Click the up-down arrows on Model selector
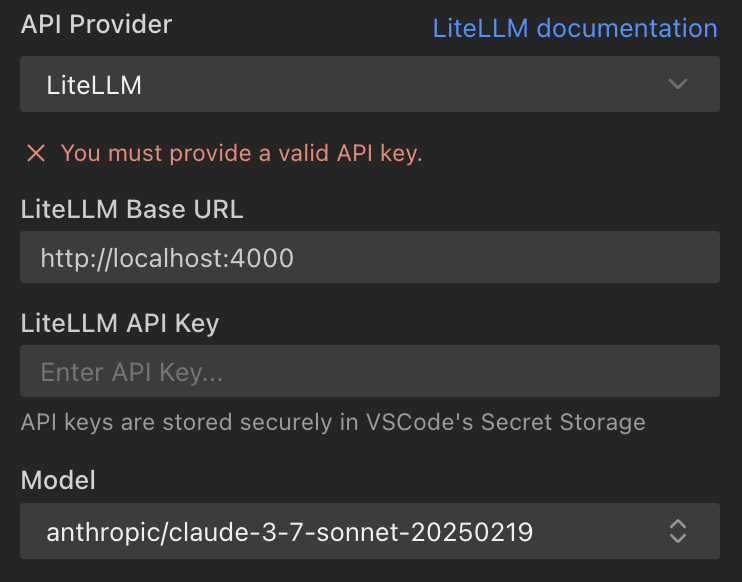 point(678,531)
